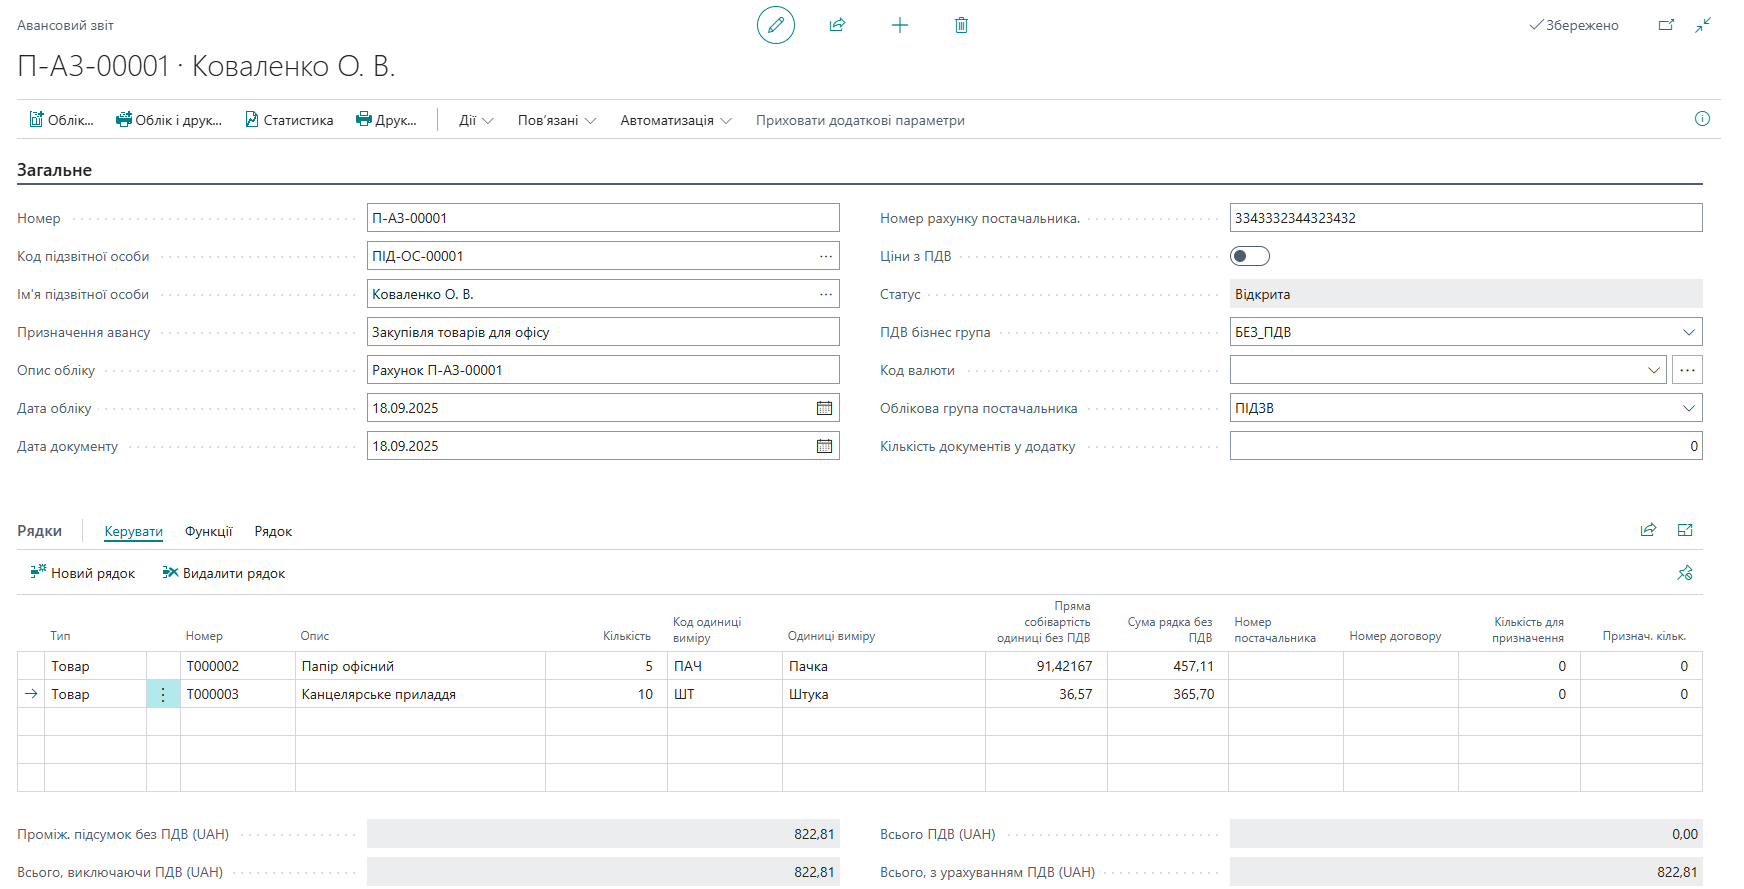This screenshot has height=889, width=1744.
Task: Open Код валюти dropdown list
Action: pos(1653,370)
